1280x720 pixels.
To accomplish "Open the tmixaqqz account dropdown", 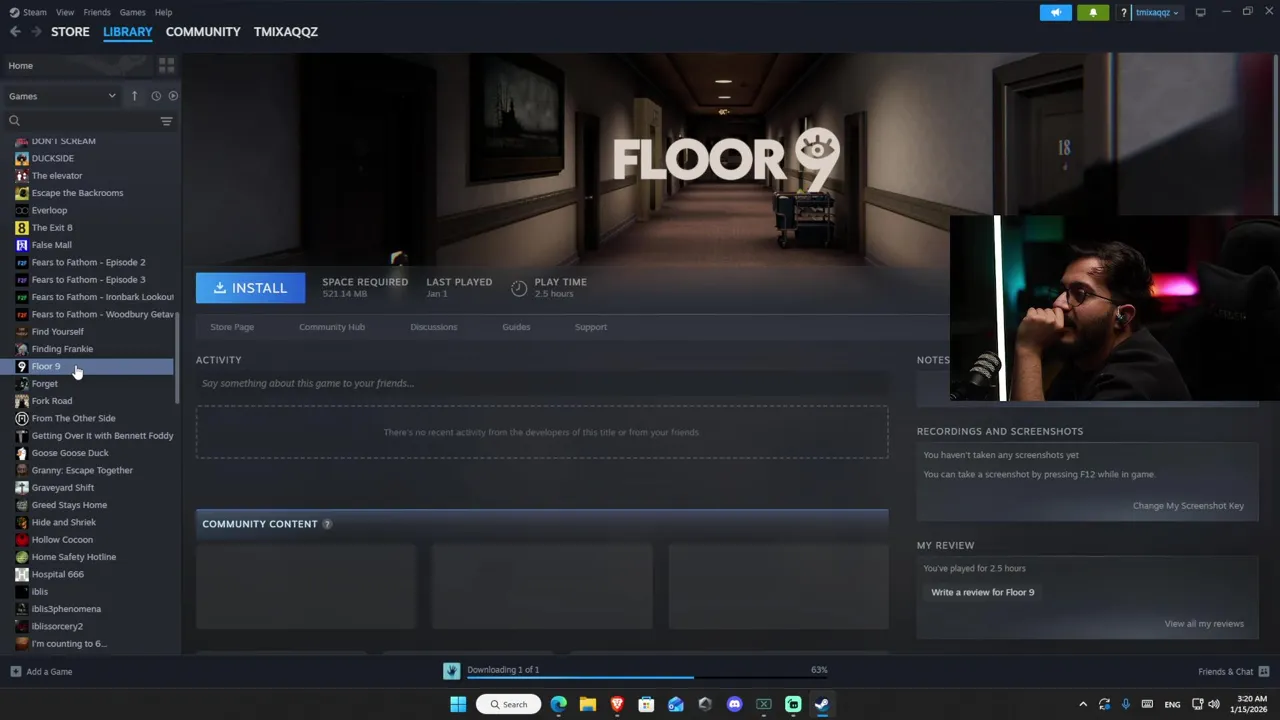I will [x=1157, y=13].
